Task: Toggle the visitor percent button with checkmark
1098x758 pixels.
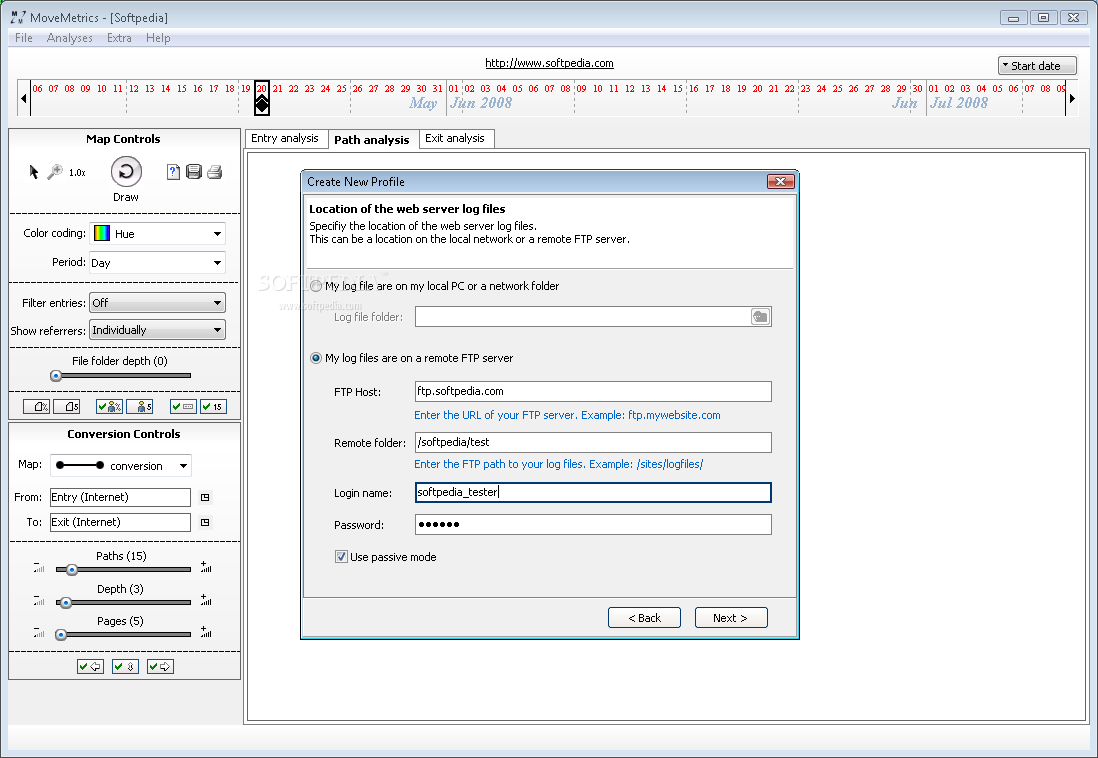Action: tap(109, 406)
